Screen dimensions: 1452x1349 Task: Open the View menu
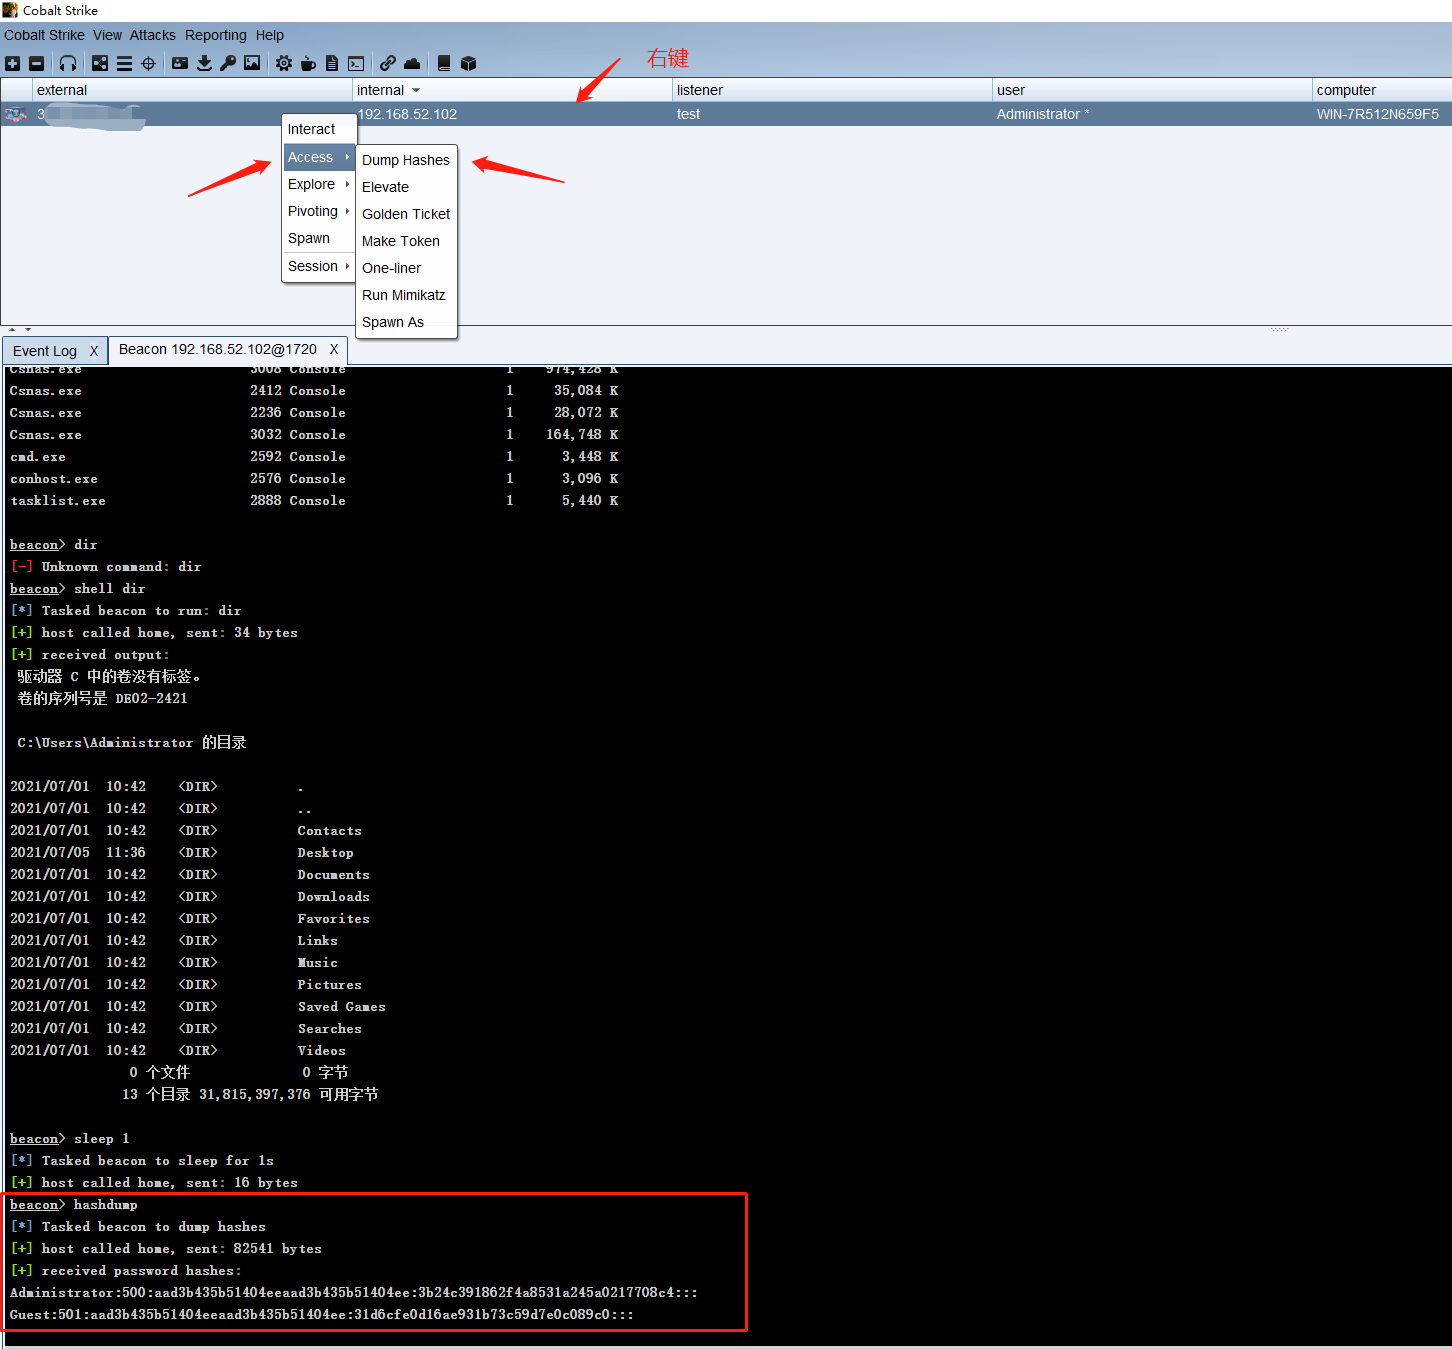tap(107, 35)
